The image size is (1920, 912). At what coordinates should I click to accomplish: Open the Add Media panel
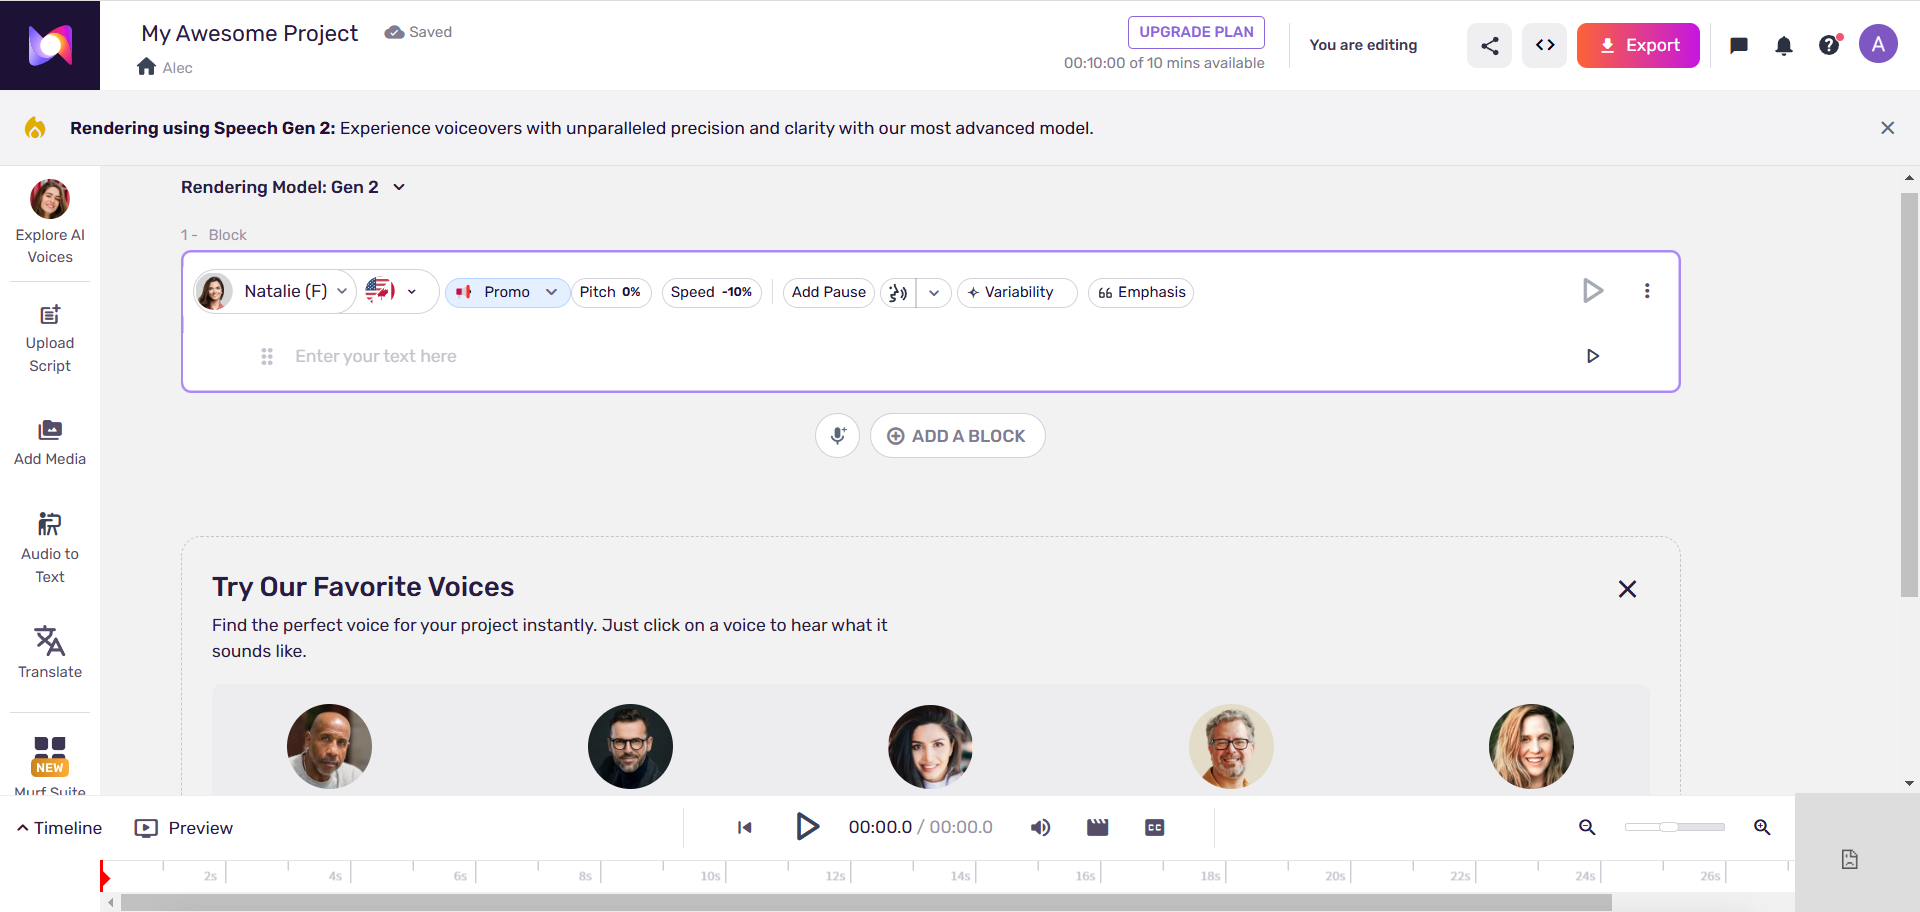tap(50, 442)
